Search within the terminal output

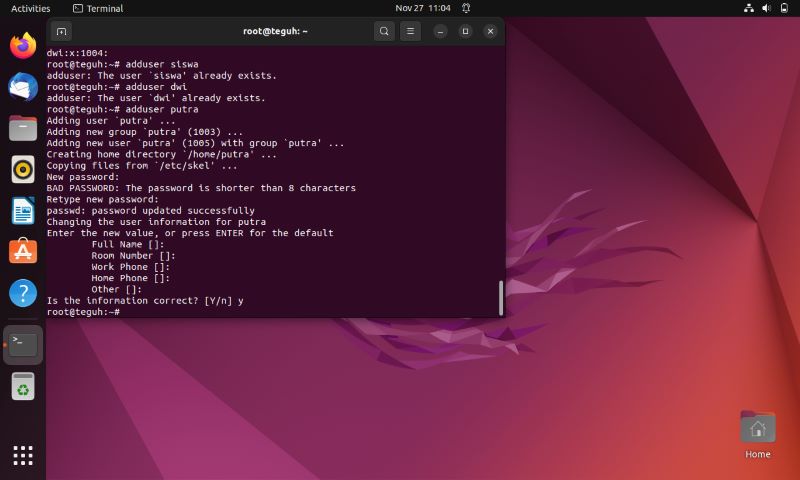pos(384,31)
